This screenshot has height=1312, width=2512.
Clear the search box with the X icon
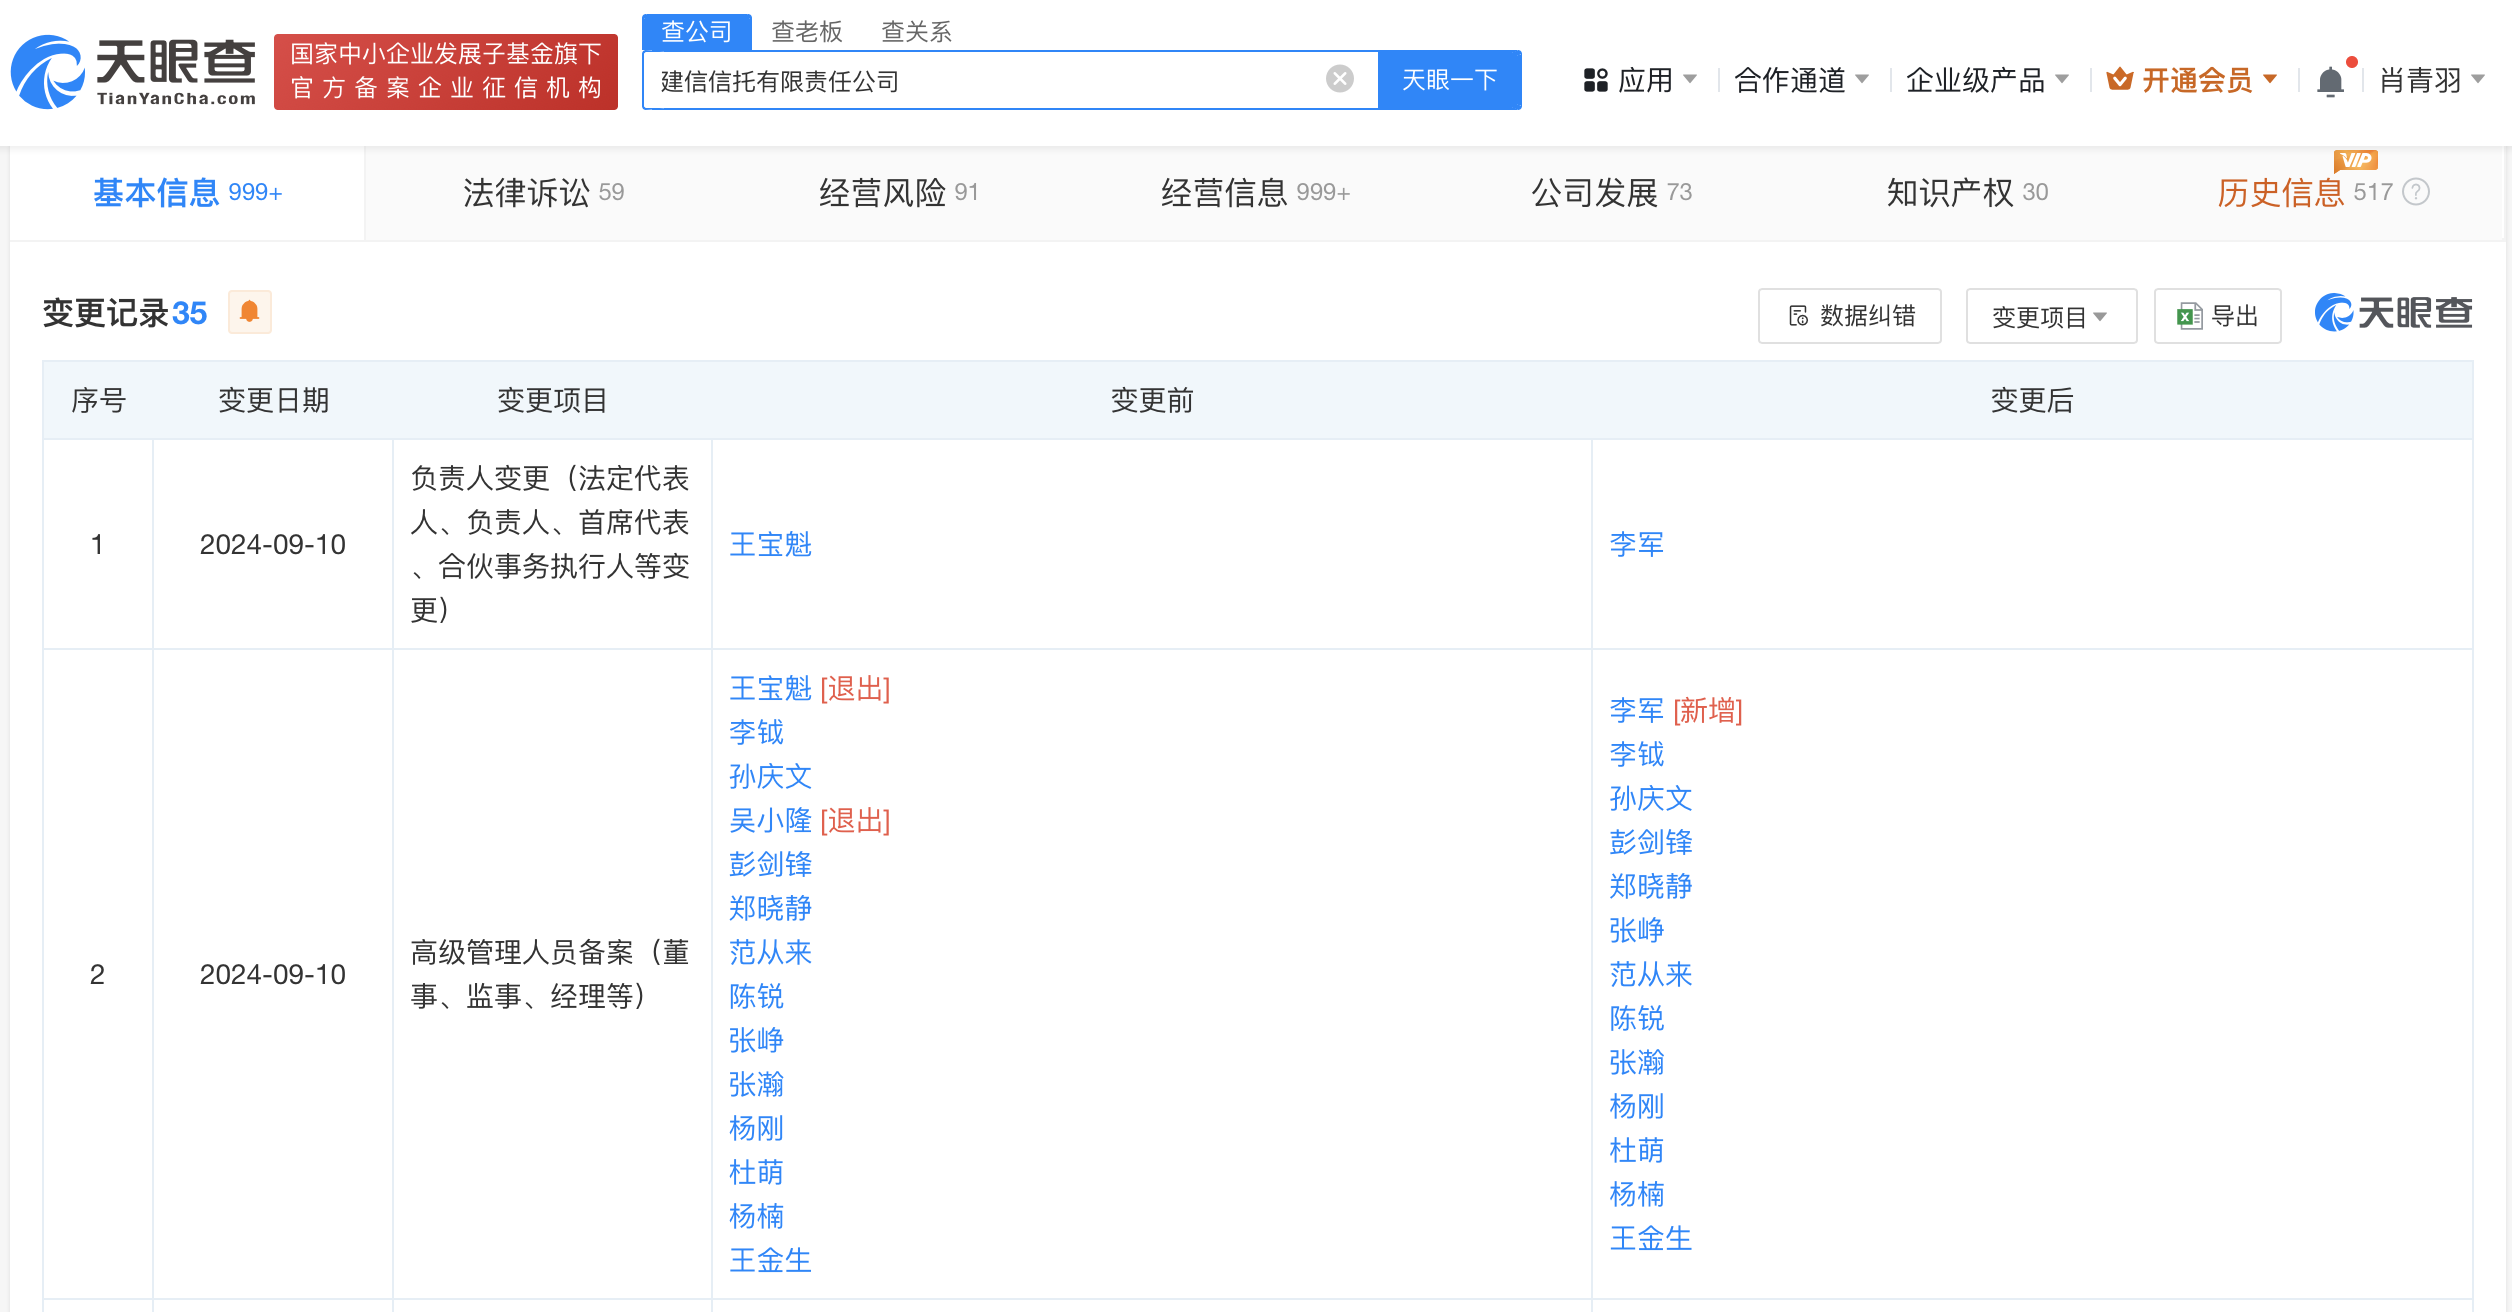pos(1339,79)
